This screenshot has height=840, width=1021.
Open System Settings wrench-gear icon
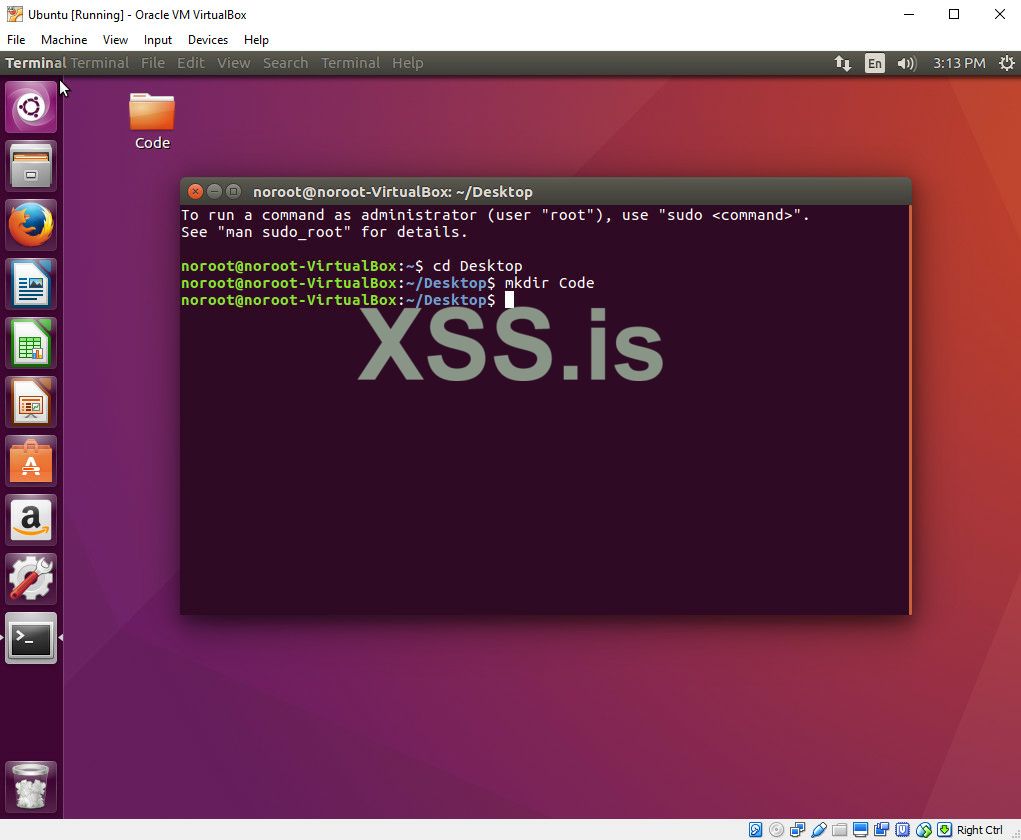[31, 580]
